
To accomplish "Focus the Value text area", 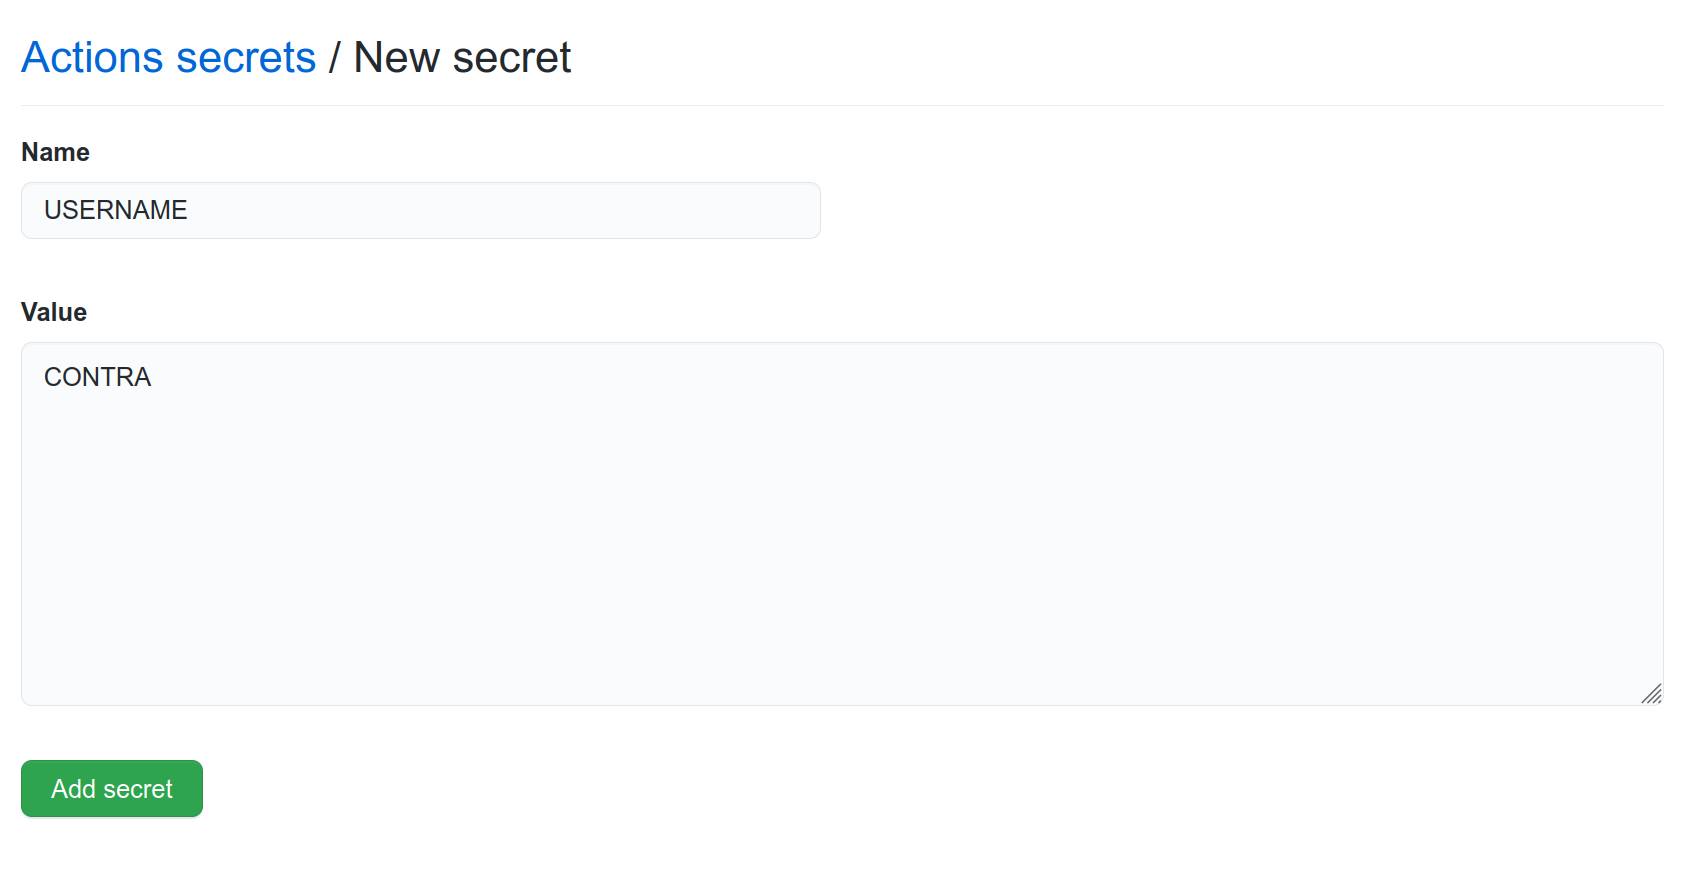I will [842, 524].
